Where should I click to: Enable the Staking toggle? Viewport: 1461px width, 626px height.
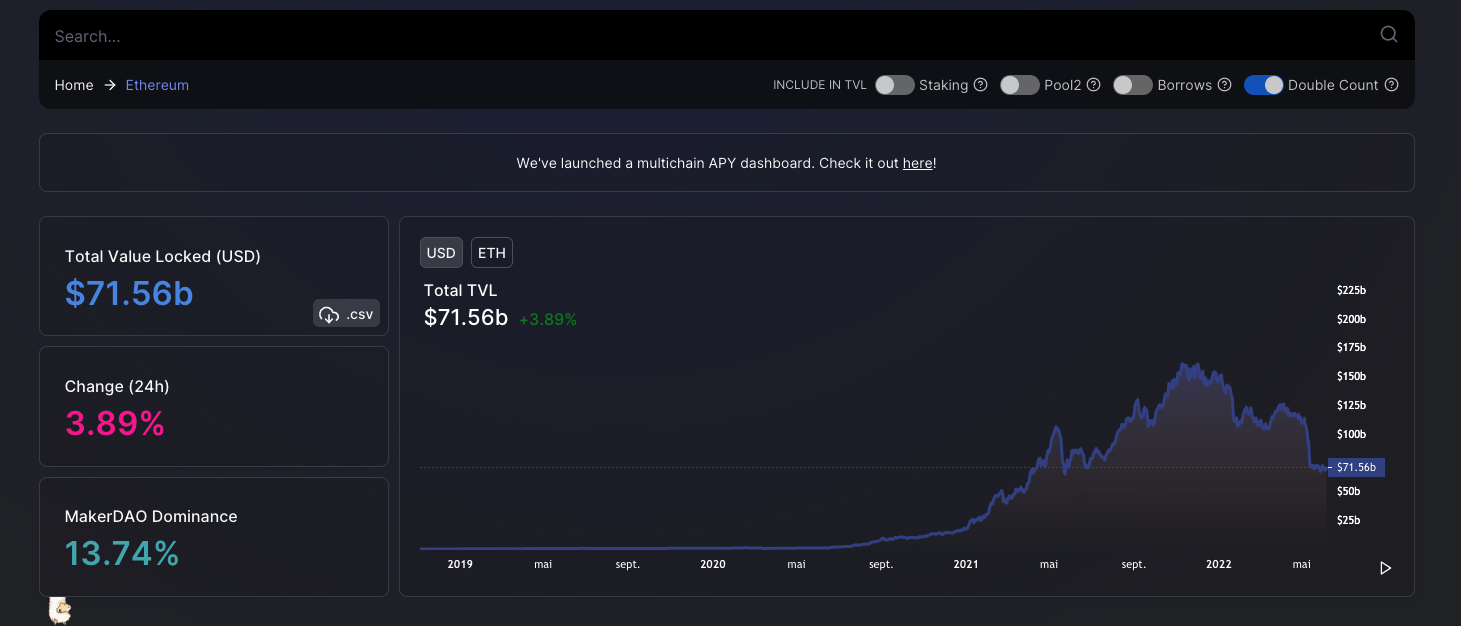[894, 85]
